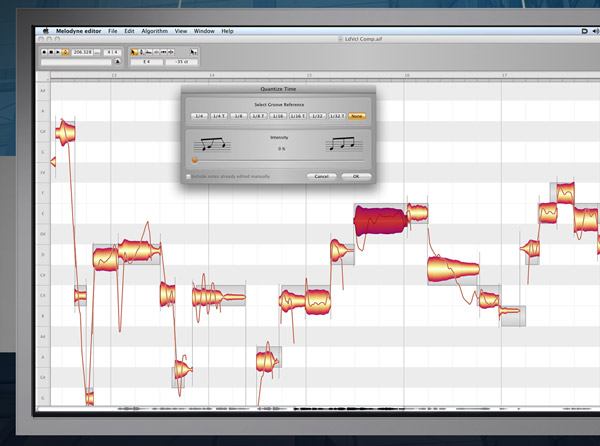Click the Record button in the transport
This screenshot has width=600, height=446.
point(44,52)
